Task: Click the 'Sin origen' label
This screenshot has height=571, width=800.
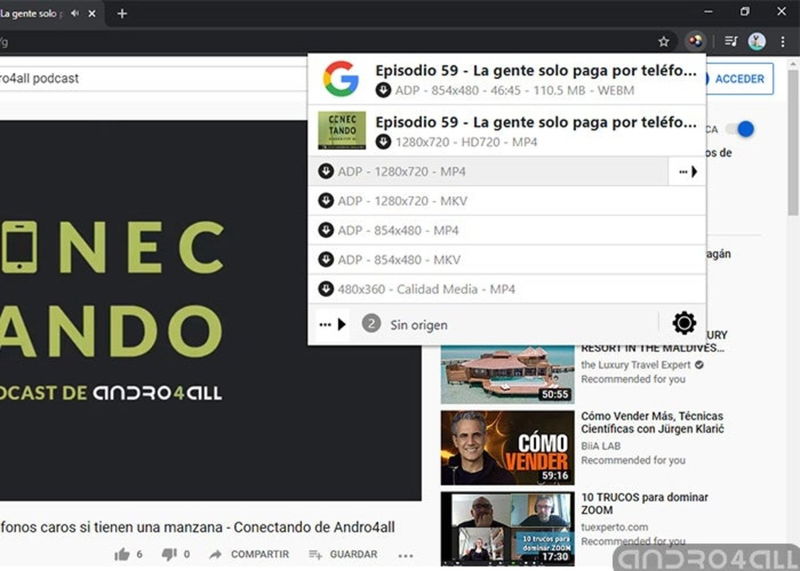Action: click(419, 325)
